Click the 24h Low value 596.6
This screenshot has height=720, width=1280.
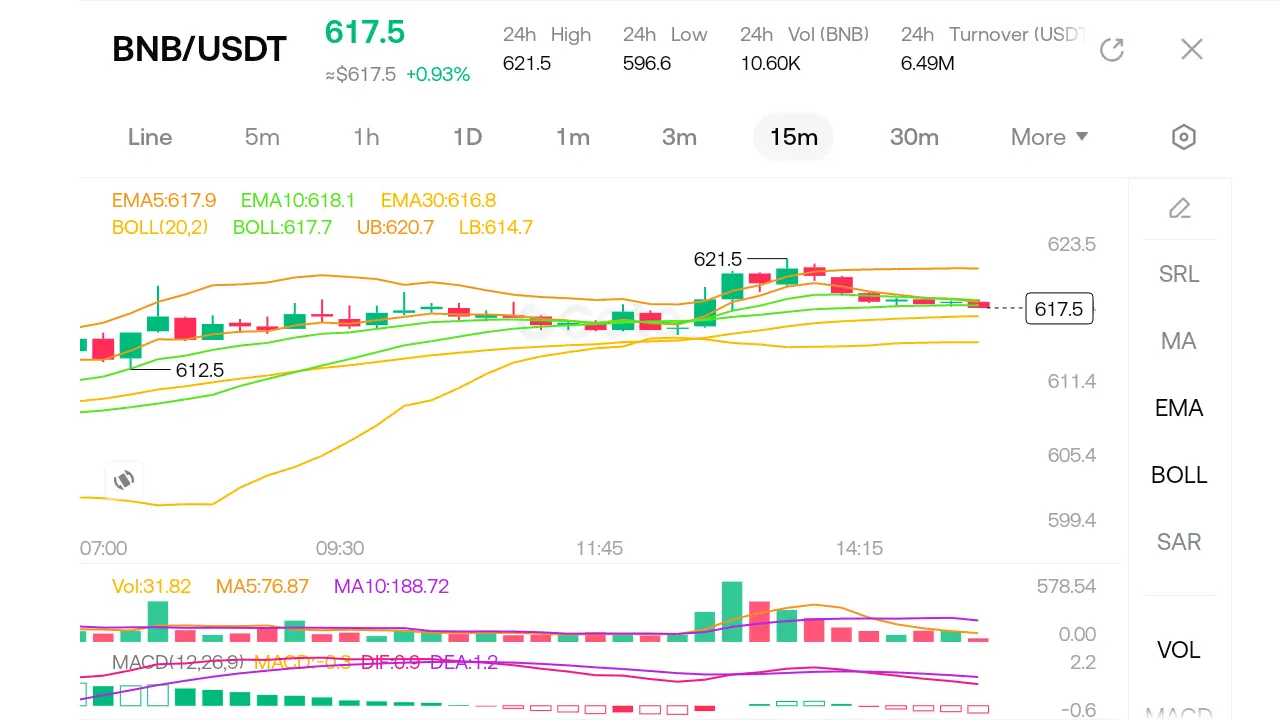[x=647, y=63]
